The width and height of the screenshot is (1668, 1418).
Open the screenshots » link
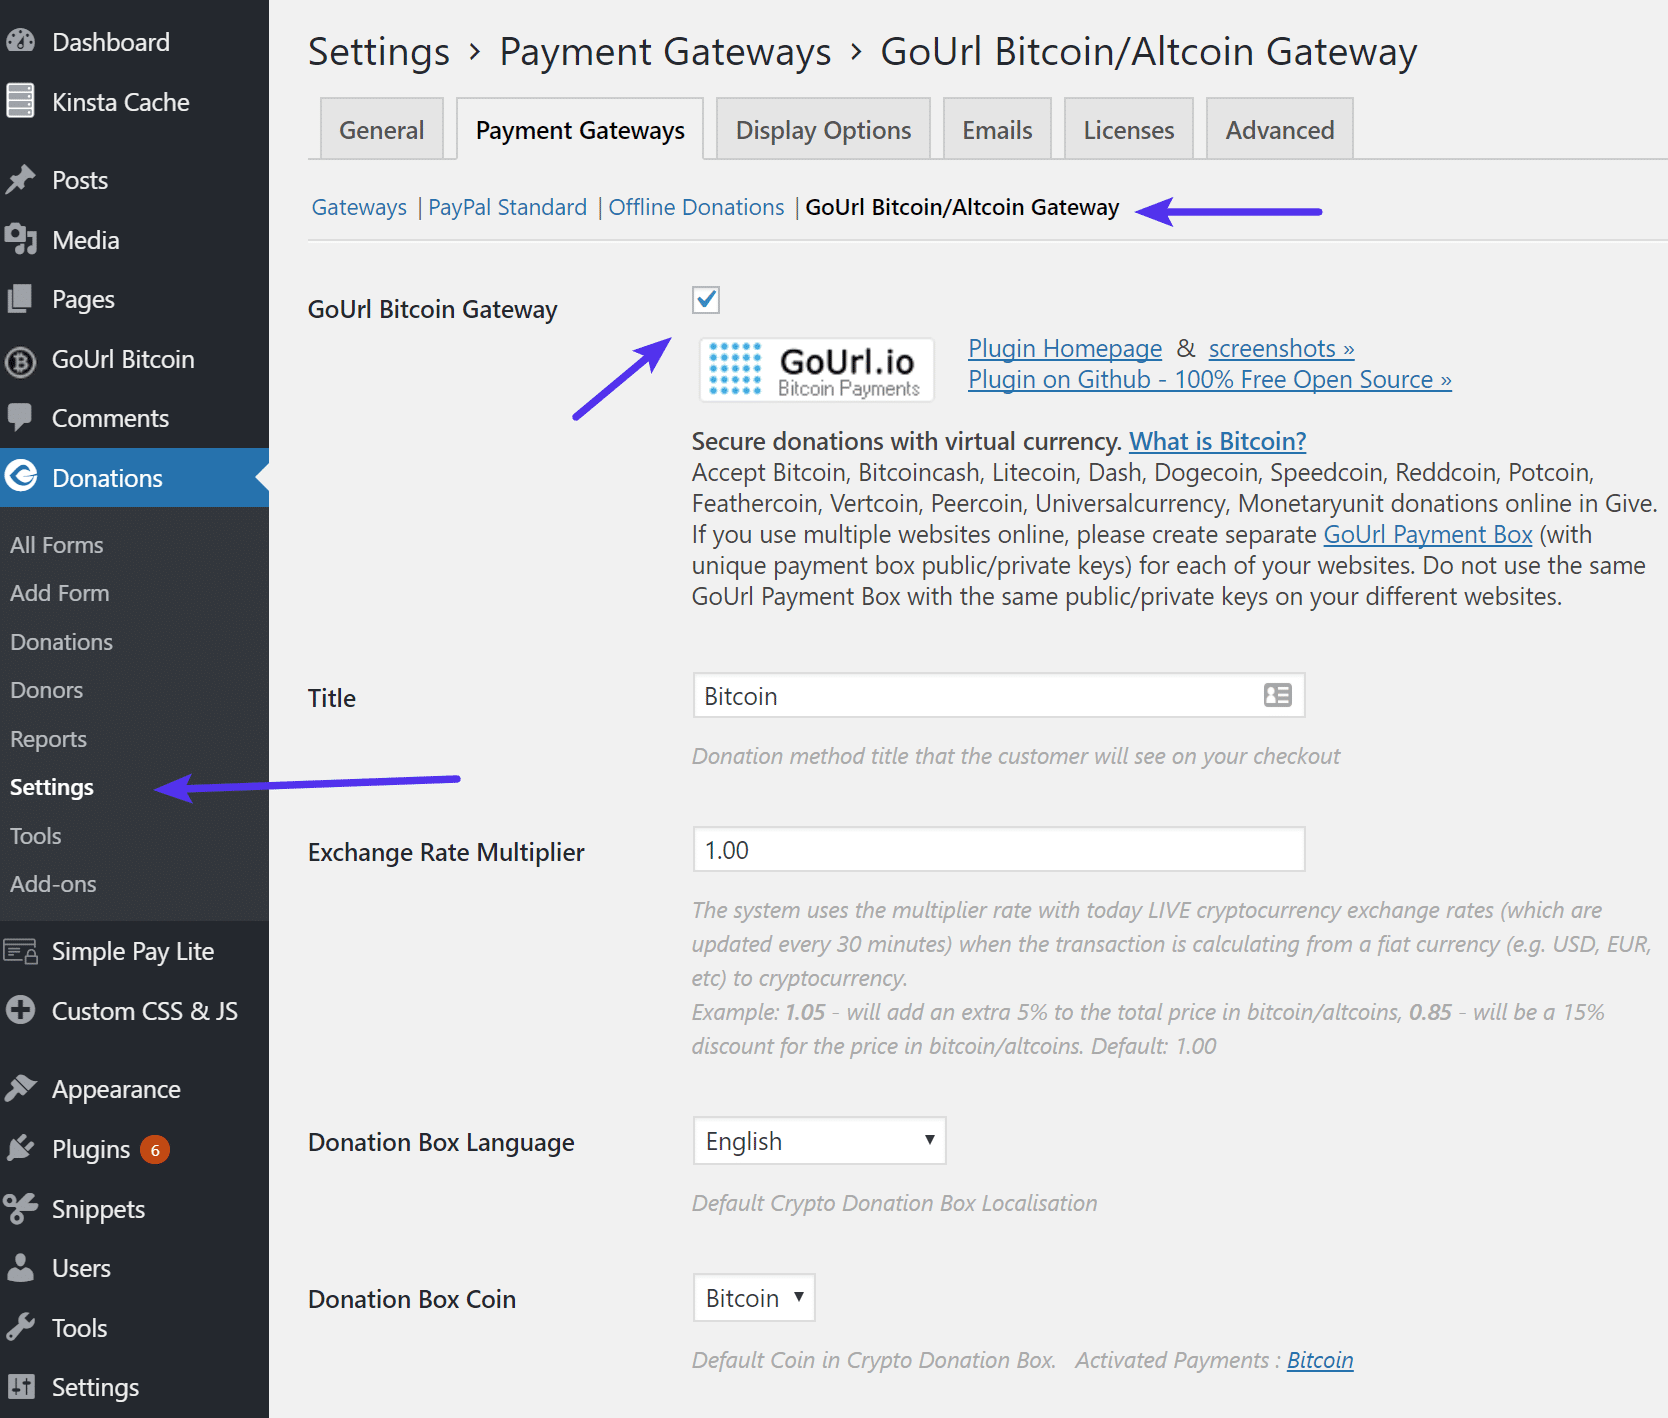click(x=1281, y=348)
